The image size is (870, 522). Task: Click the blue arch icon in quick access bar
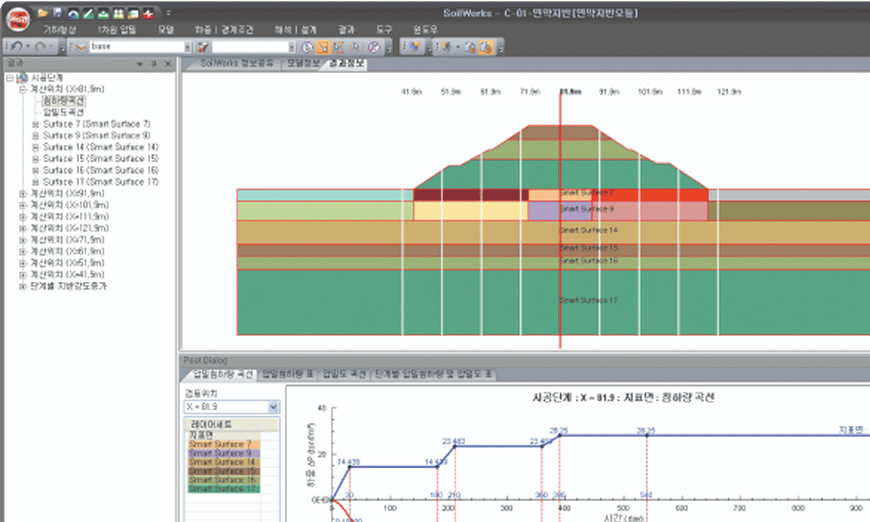click(x=73, y=13)
